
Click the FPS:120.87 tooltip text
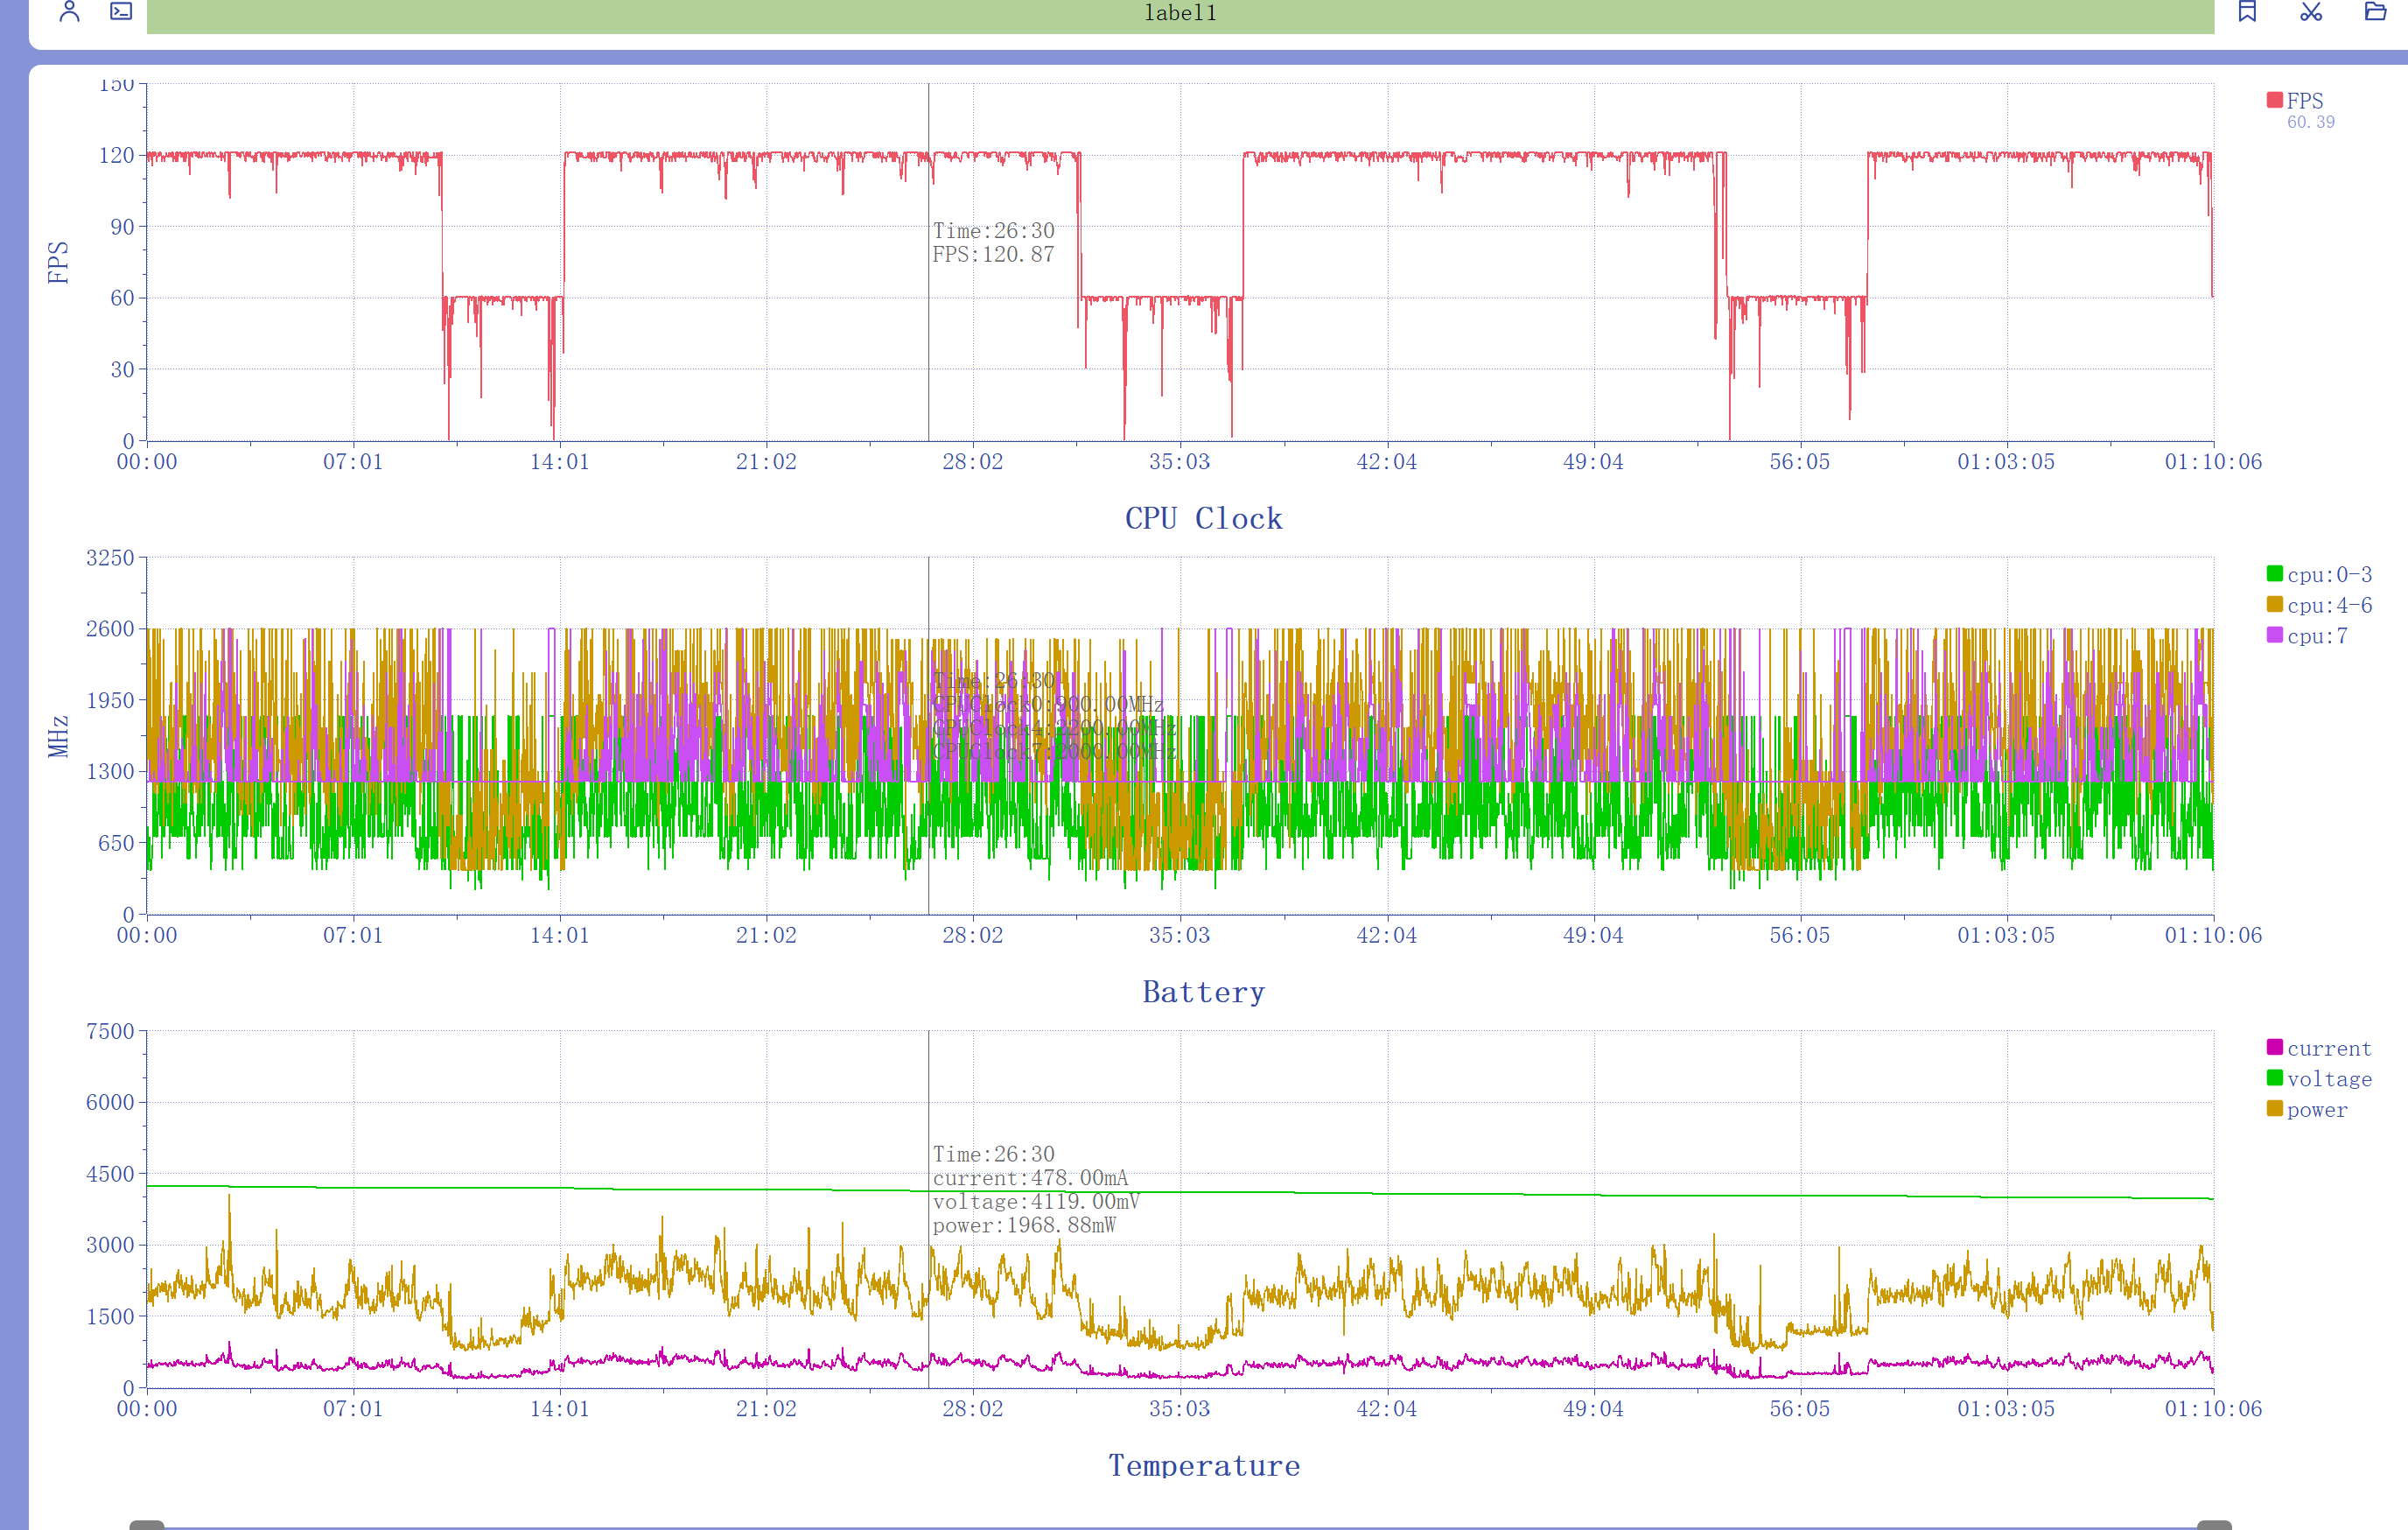[993, 254]
